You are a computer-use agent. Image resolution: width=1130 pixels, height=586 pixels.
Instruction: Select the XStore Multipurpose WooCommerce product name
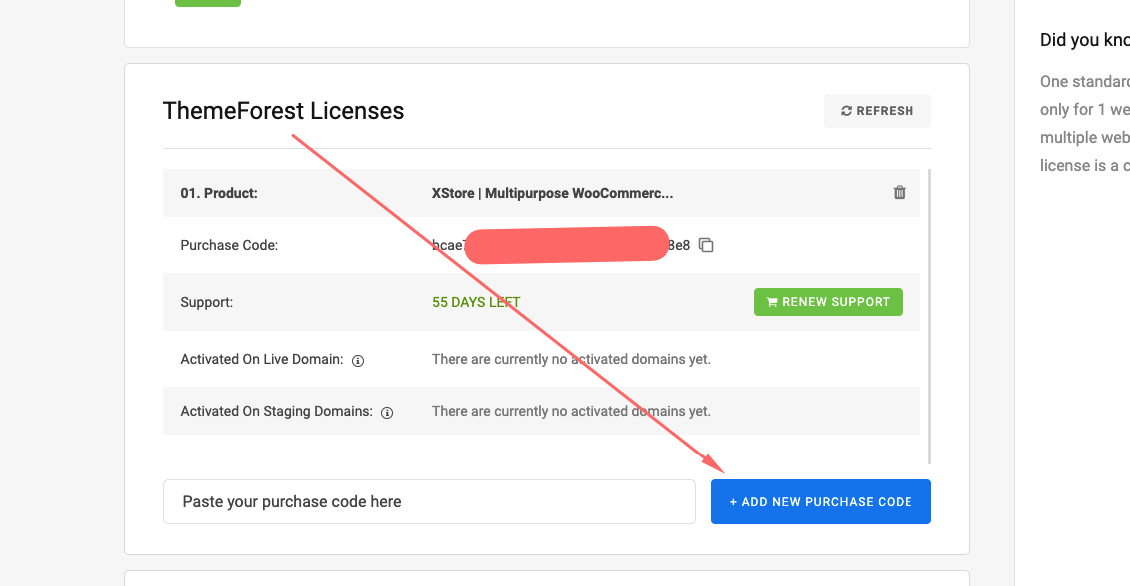pyautogui.click(x=553, y=193)
